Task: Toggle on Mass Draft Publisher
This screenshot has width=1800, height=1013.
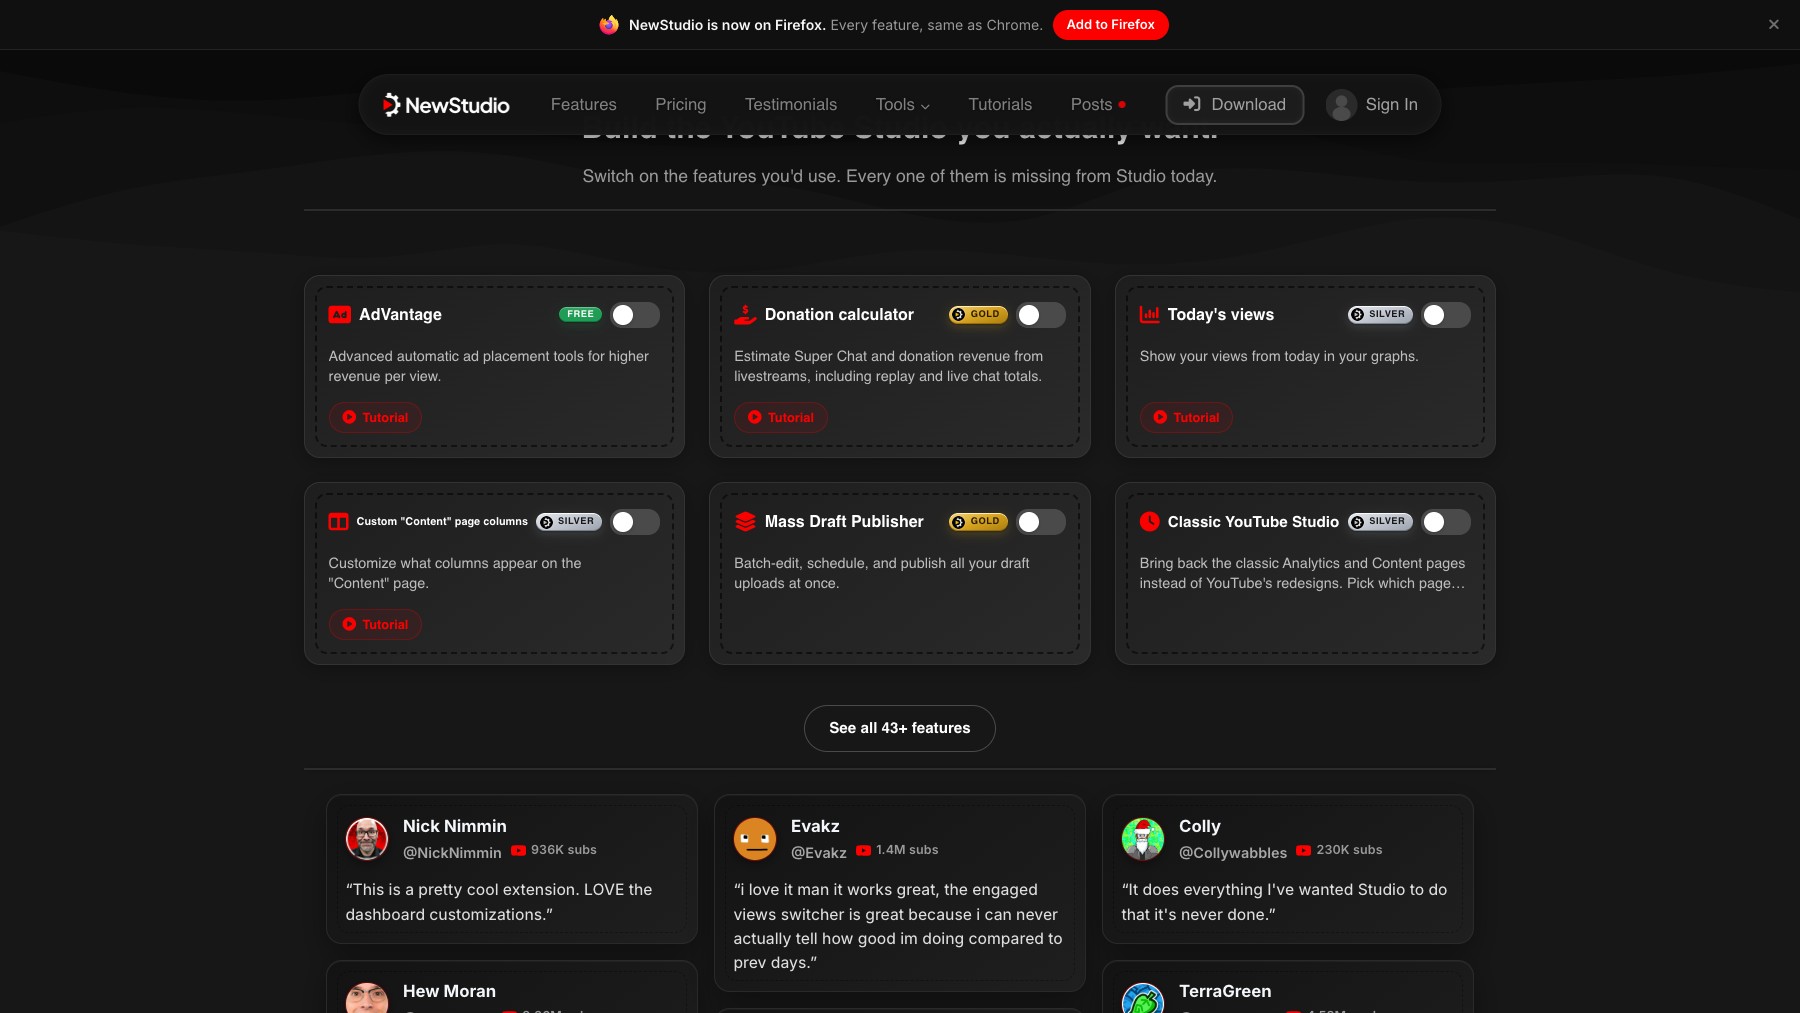Action: pos(1041,522)
